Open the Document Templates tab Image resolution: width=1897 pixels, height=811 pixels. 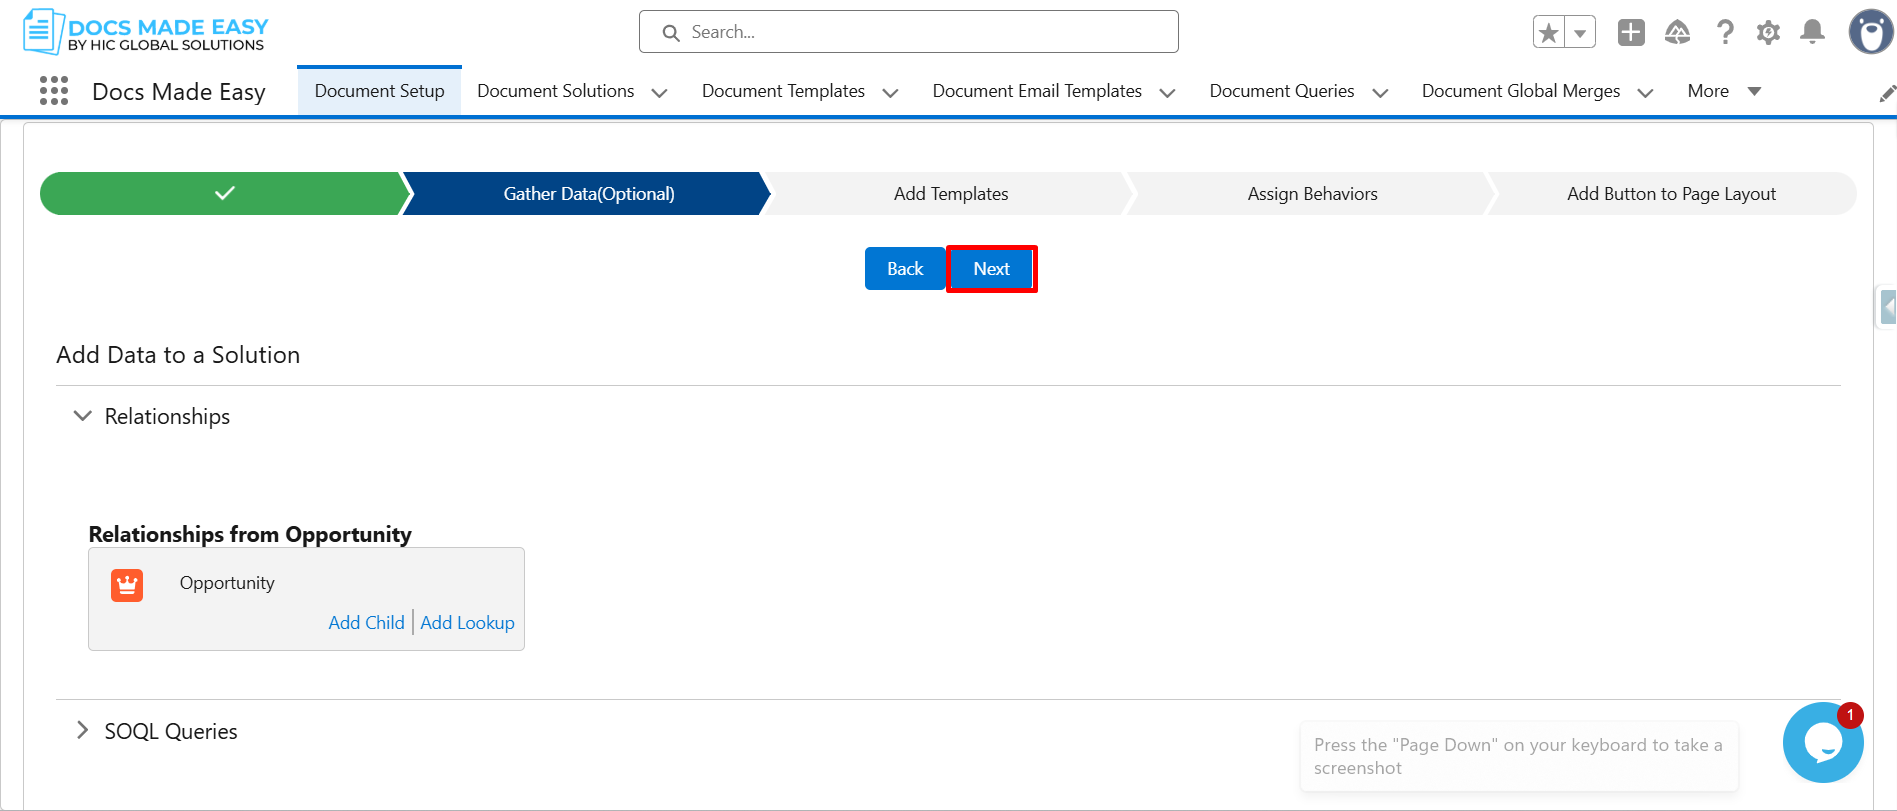tap(783, 91)
